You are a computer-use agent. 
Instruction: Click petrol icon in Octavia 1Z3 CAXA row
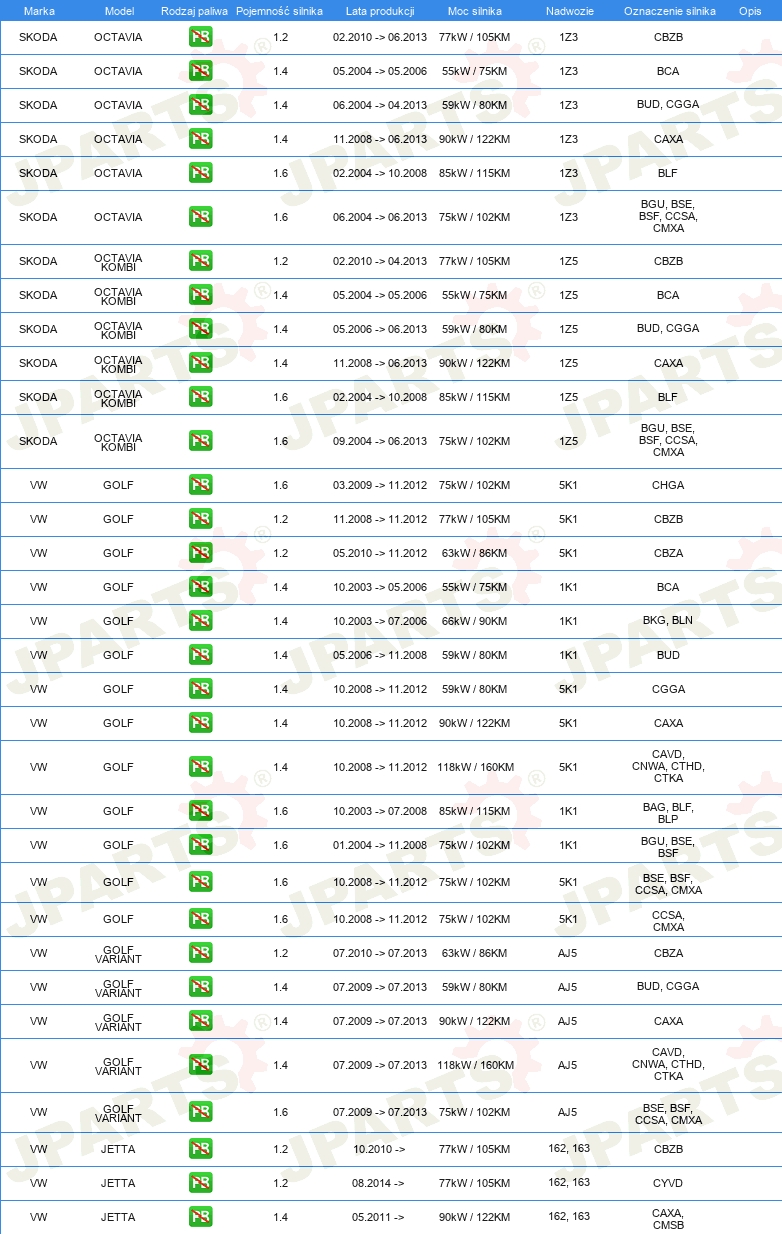(x=200, y=139)
